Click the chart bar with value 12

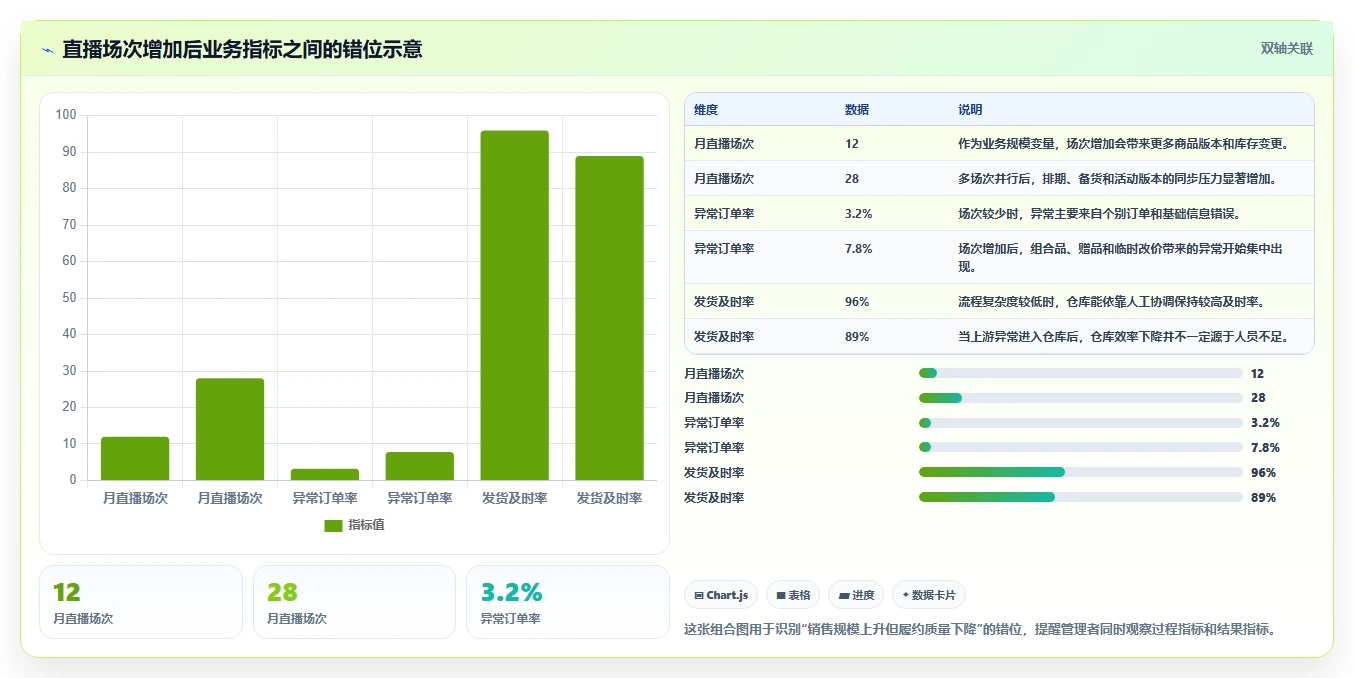pyautogui.click(x=135, y=458)
